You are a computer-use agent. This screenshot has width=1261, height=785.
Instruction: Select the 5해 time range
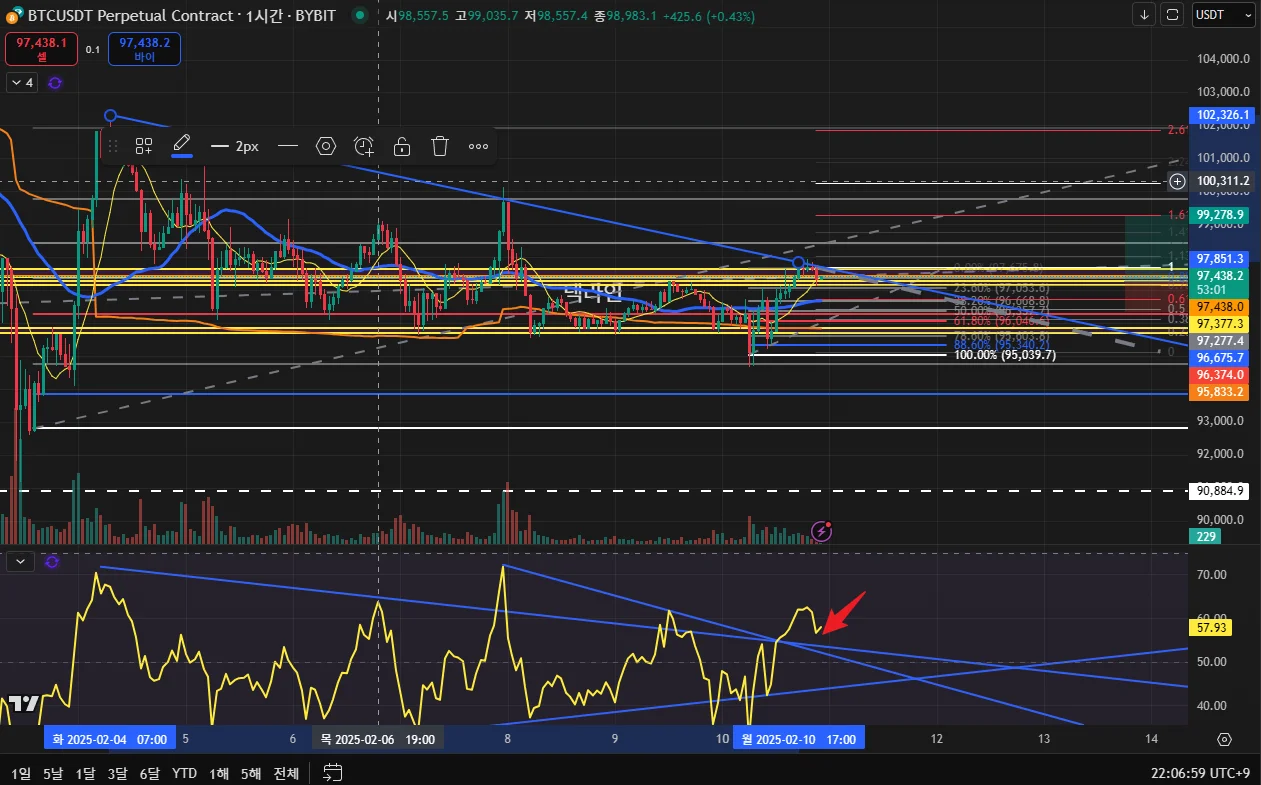tap(251, 773)
